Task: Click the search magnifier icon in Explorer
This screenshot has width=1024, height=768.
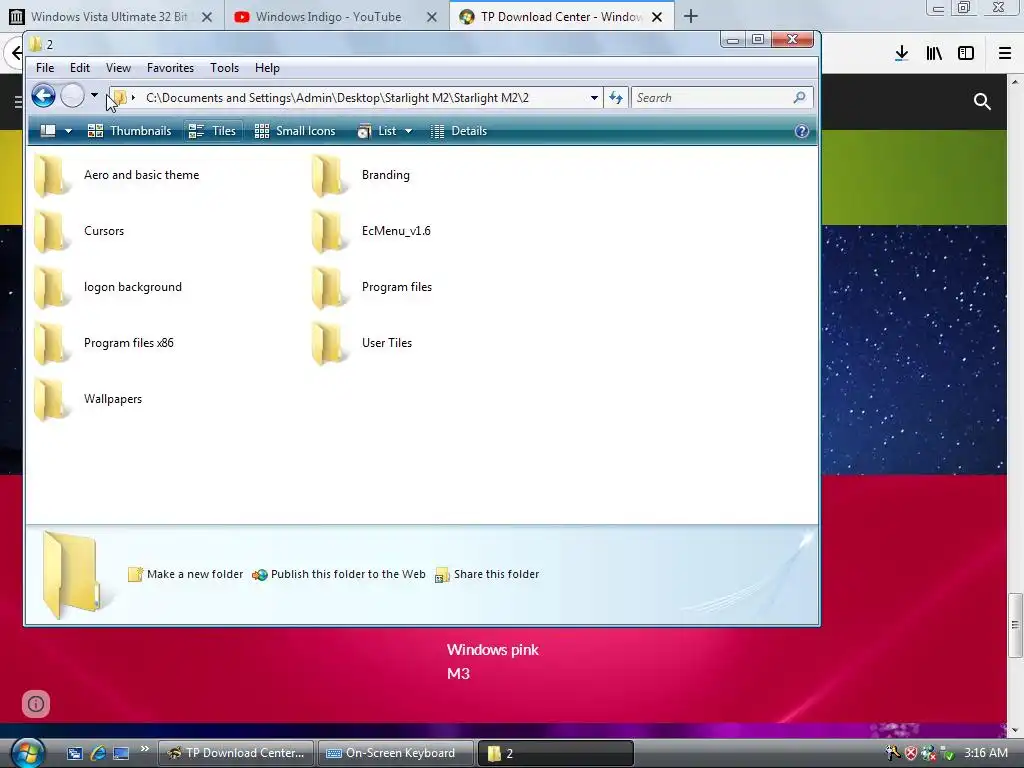Action: point(800,97)
